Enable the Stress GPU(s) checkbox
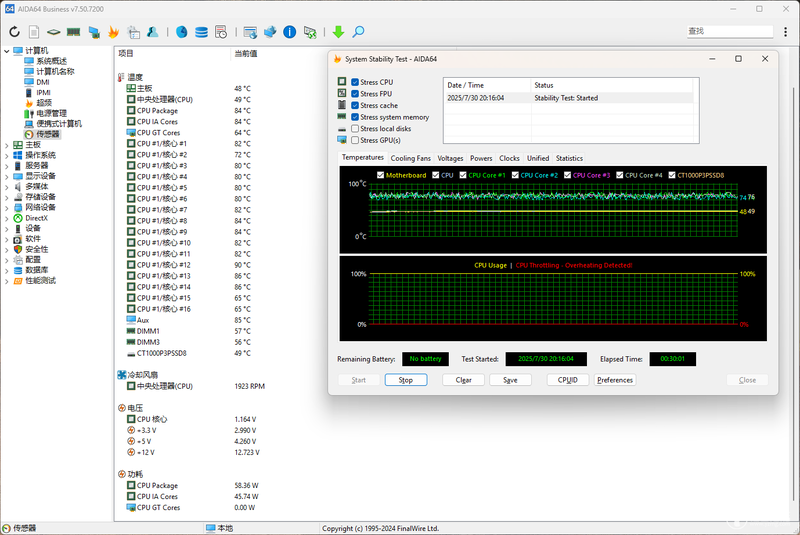 click(x=355, y=140)
